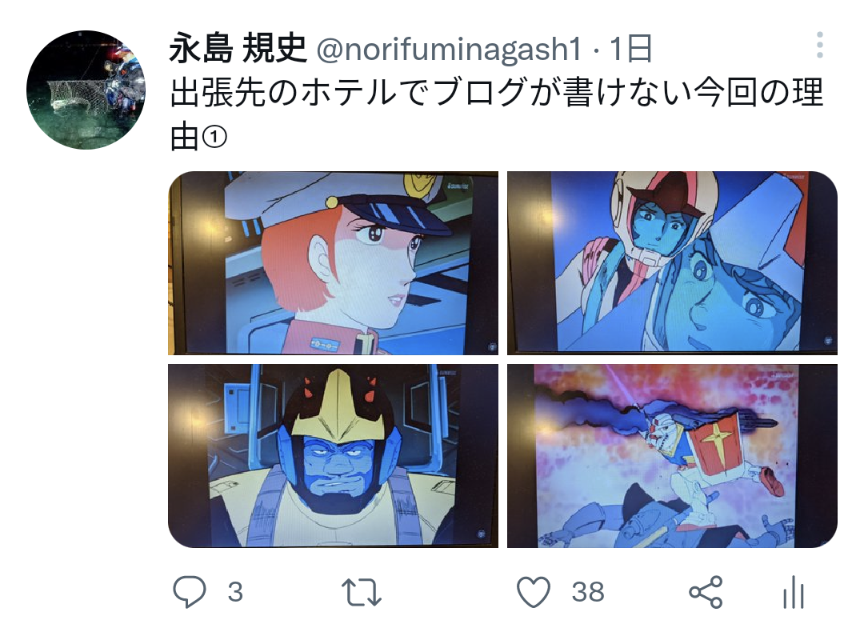The height and width of the screenshot is (629, 864).
Task: Visit the @norifuminagash1 handle link
Action: (449, 48)
